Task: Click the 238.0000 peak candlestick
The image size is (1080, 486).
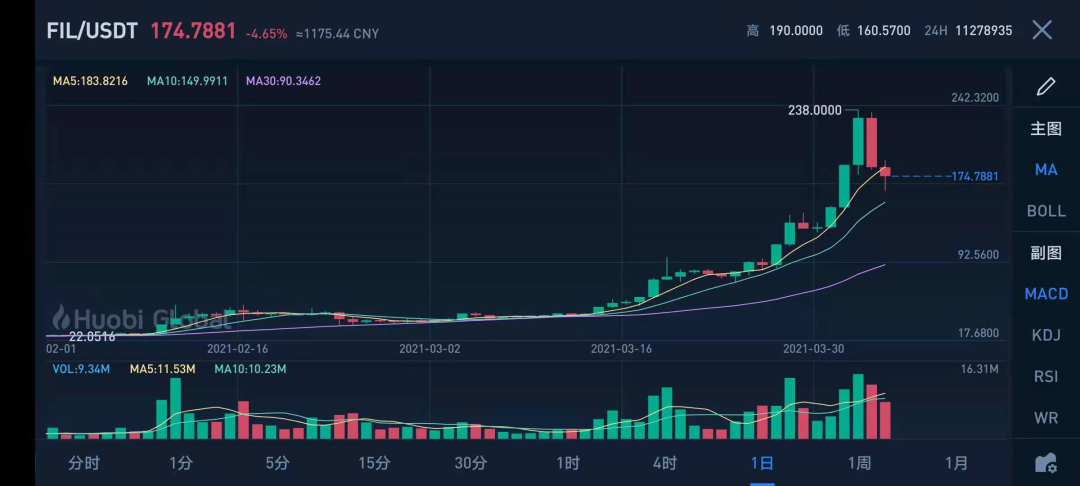Action: click(x=858, y=142)
